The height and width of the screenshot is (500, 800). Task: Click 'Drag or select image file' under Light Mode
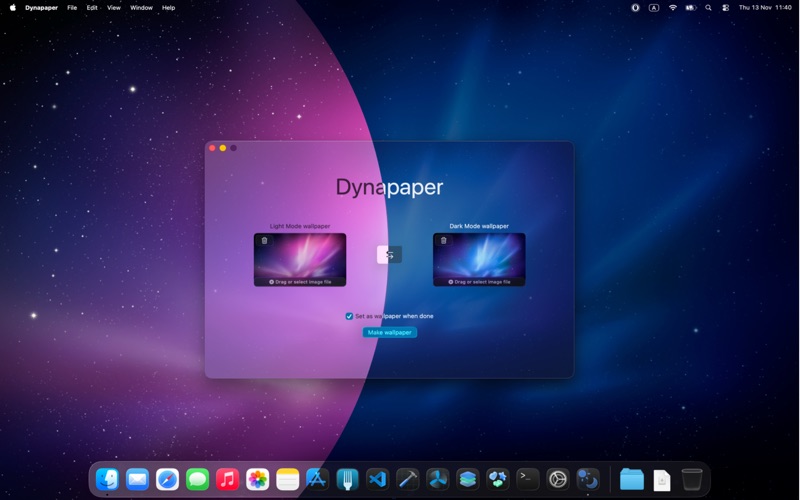pos(300,282)
